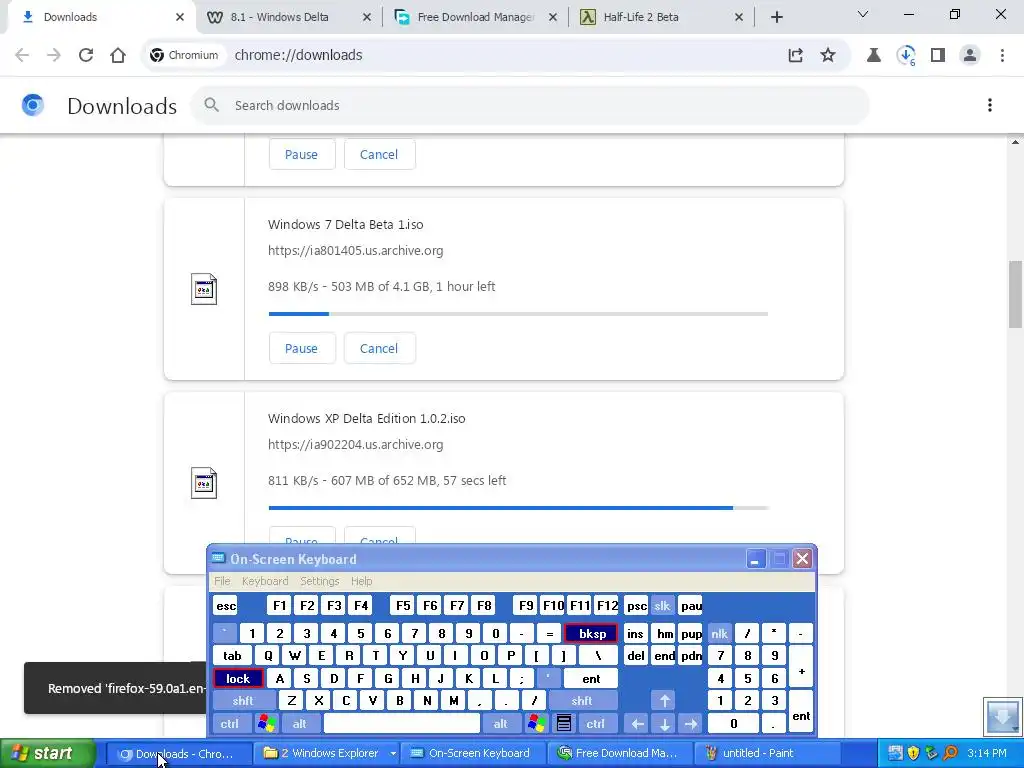Close the Free Download Manager tab
Viewport: 1024px width, 768px height.
[x=552, y=17]
